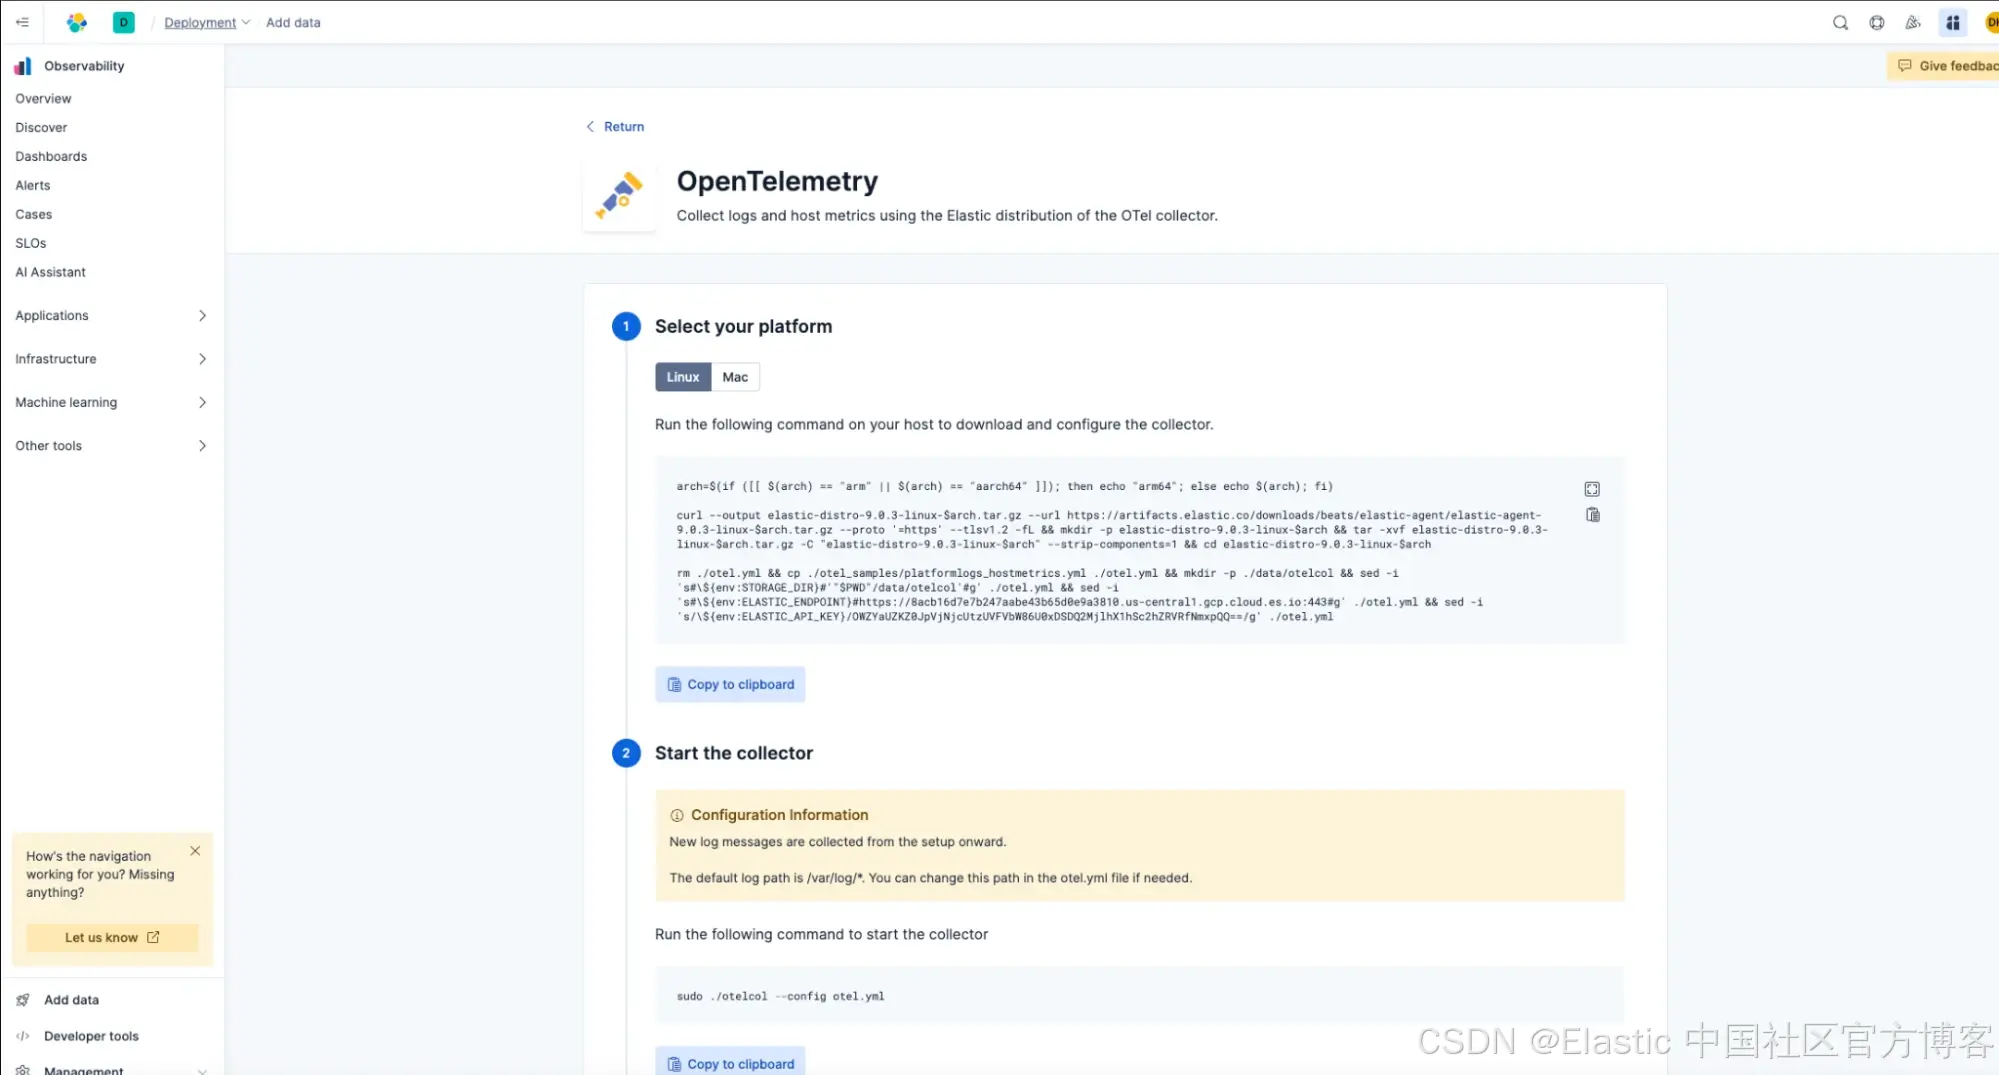This screenshot has width=1999, height=1075.
Task: Click the Observability sidebar heading
Action: click(x=84, y=66)
